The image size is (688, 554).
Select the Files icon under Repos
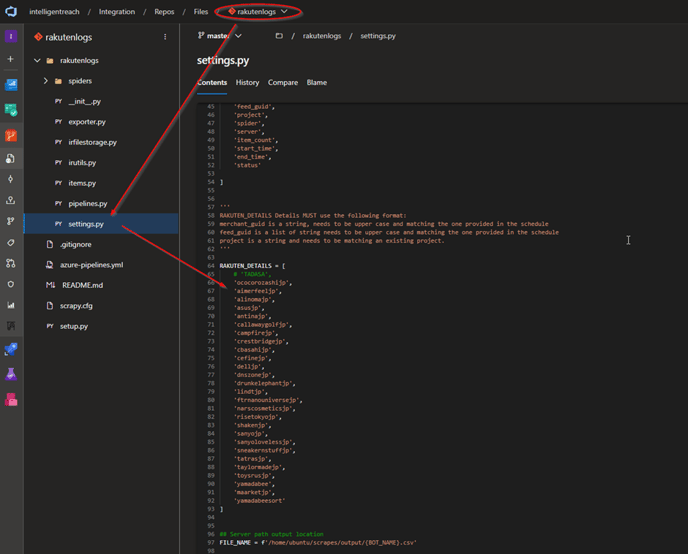(11, 158)
